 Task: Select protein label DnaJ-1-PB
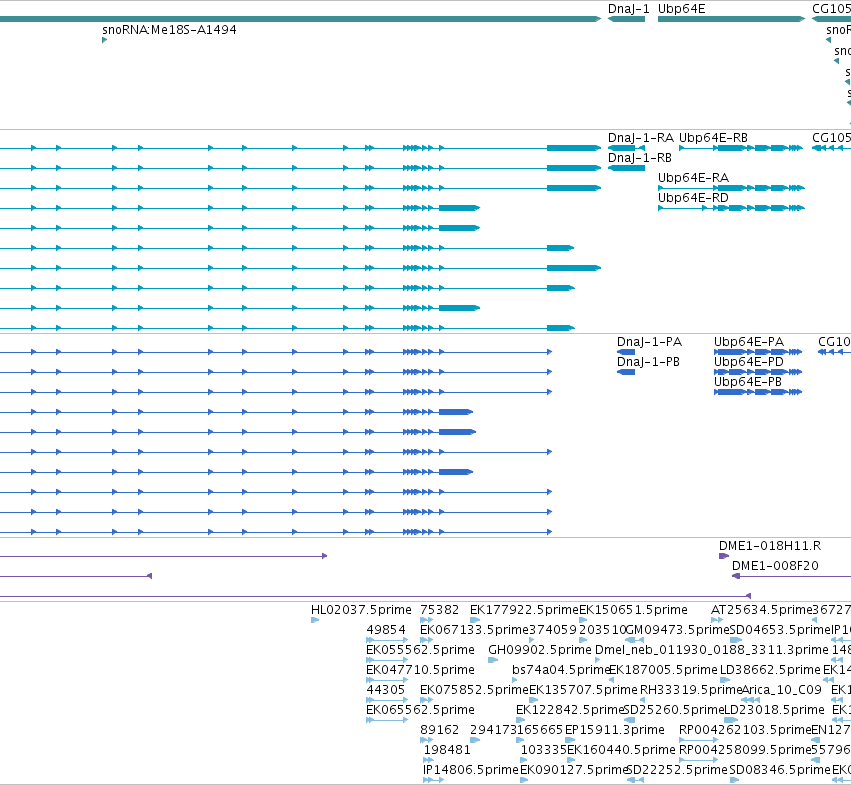click(x=649, y=362)
